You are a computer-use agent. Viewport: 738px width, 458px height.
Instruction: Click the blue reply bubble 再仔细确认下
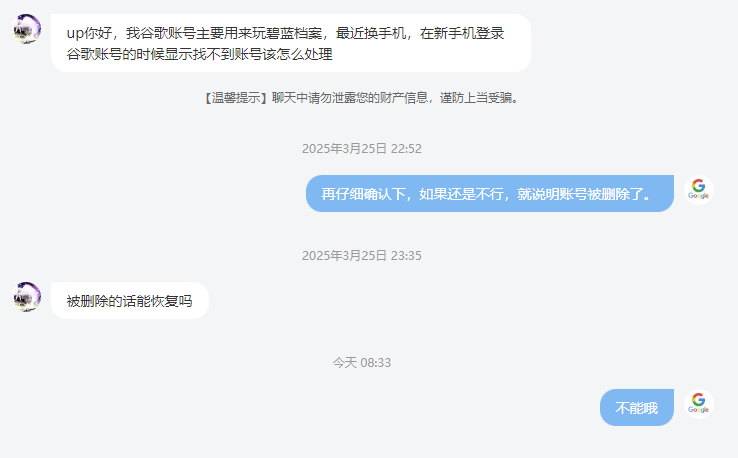tap(489, 193)
